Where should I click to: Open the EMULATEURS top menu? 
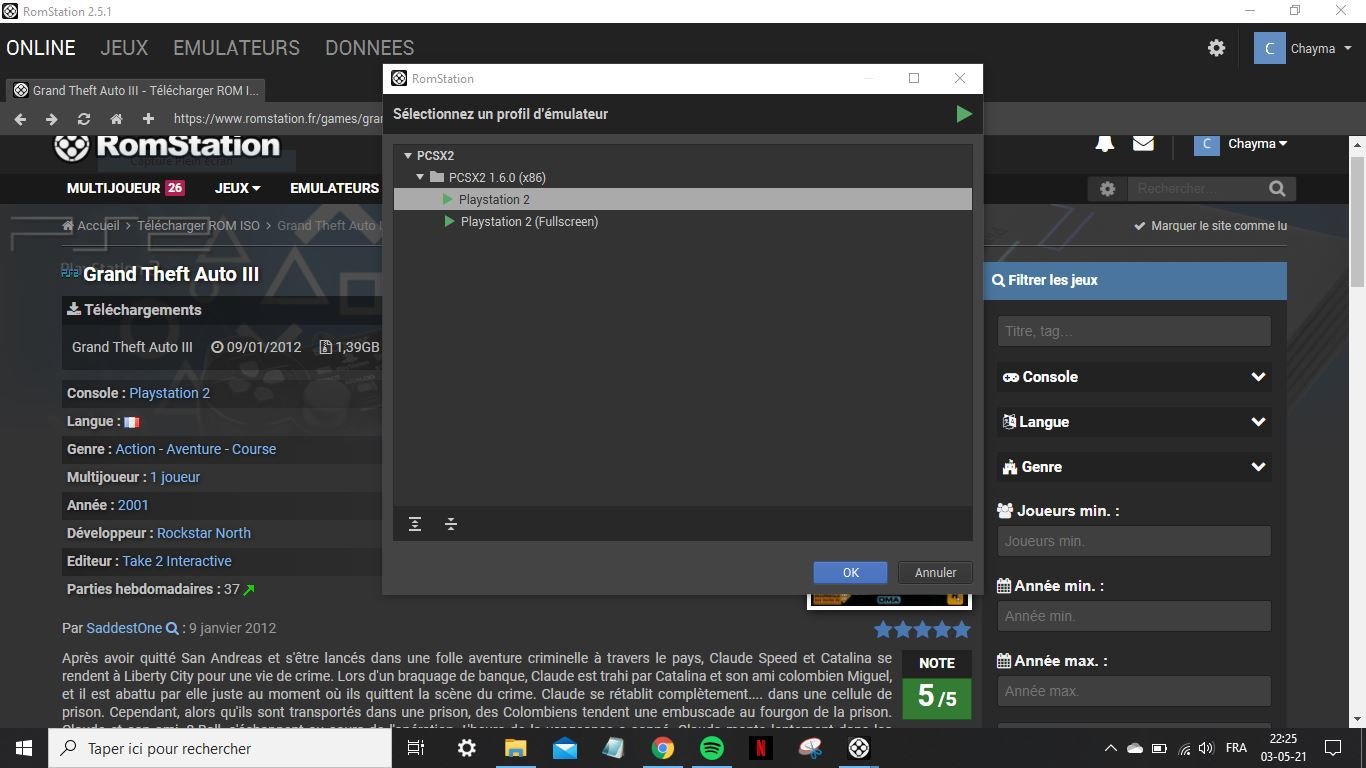pyautogui.click(x=236, y=48)
